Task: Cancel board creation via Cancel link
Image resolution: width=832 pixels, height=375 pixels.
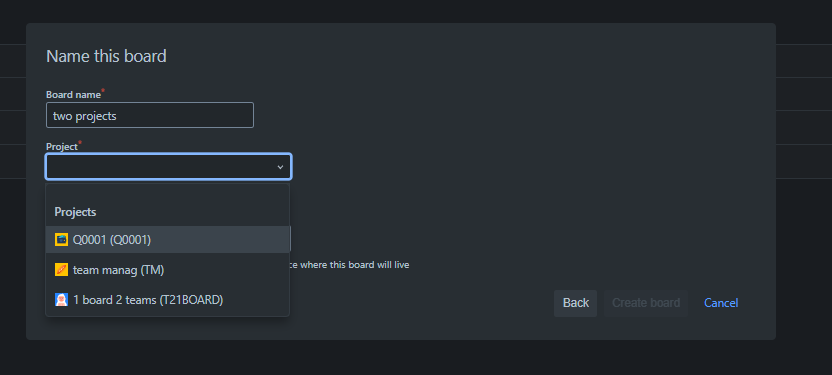Action: click(x=721, y=303)
